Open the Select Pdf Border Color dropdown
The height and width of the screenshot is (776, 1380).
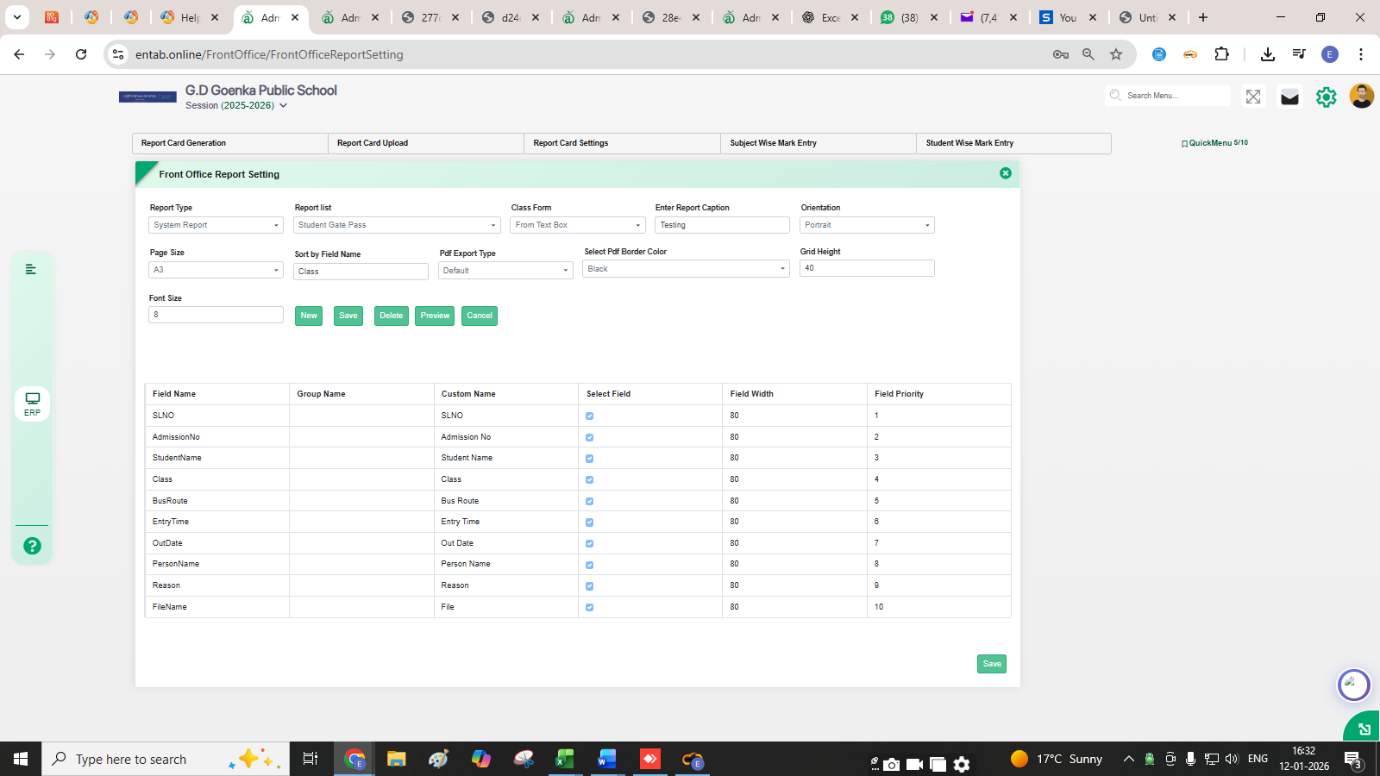pos(685,269)
